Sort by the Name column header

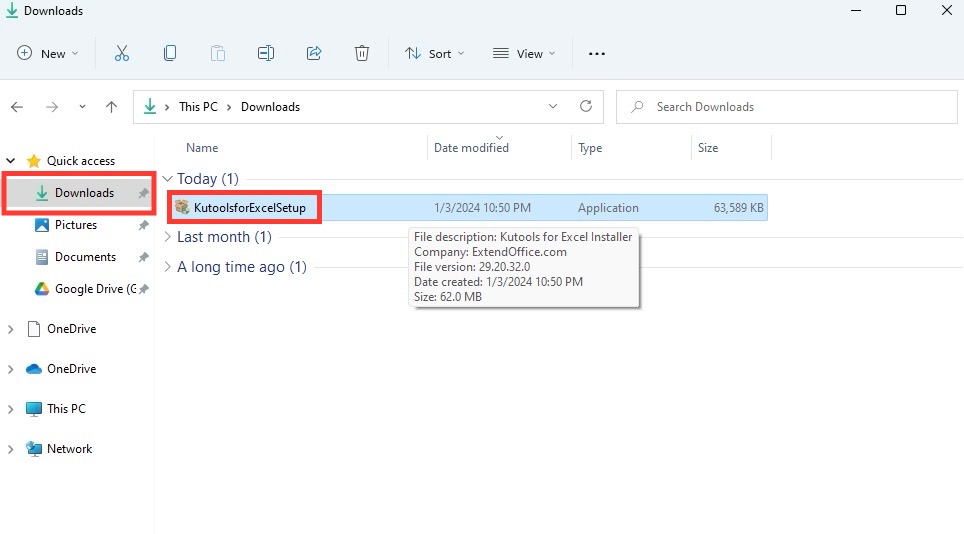pyautogui.click(x=202, y=147)
